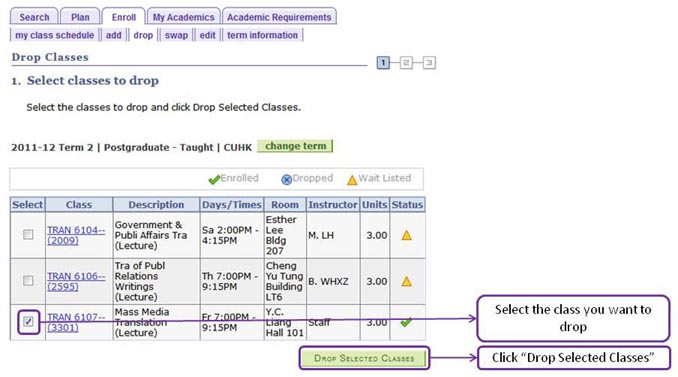
Task: Click the Instructor column header
Action: 333,204
